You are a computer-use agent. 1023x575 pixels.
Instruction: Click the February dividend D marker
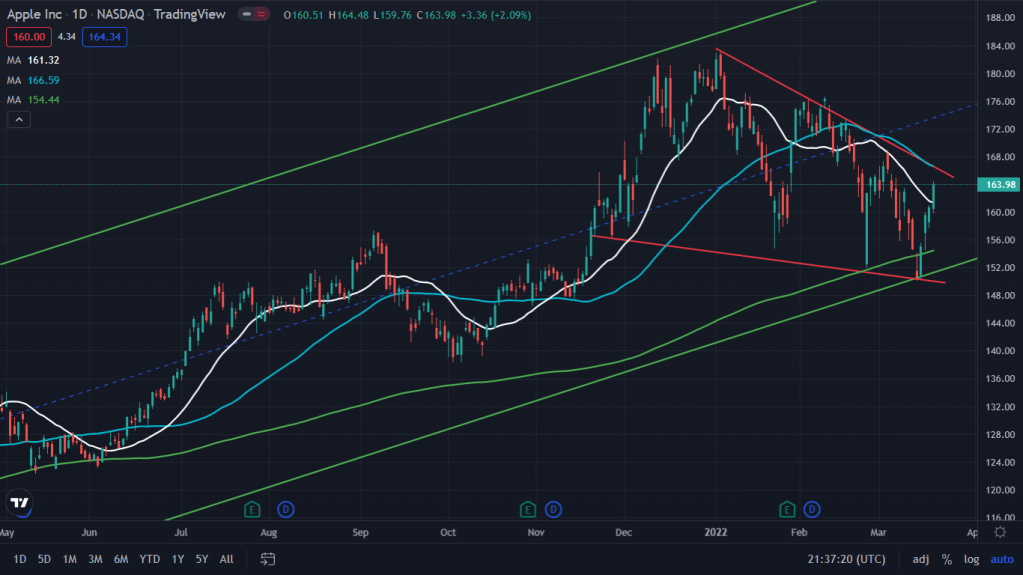pyautogui.click(x=812, y=509)
